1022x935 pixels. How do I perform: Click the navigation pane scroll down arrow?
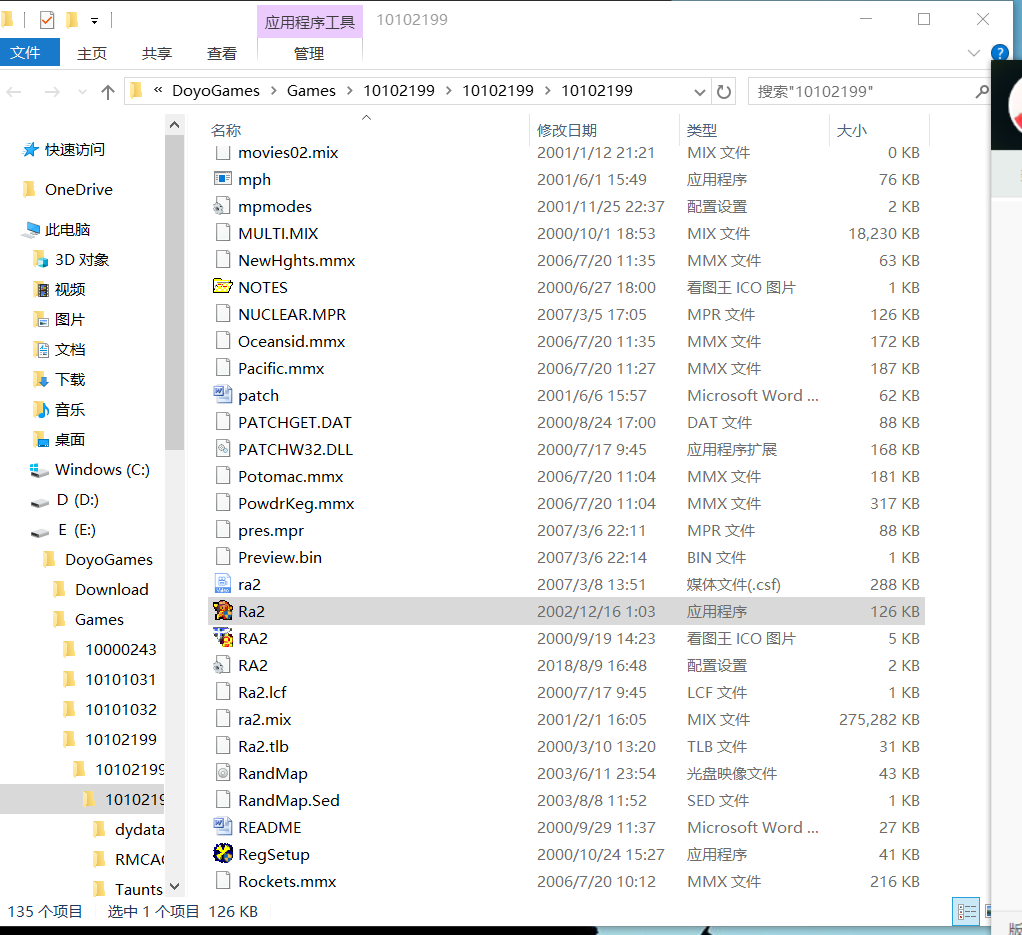click(x=174, y=887)
